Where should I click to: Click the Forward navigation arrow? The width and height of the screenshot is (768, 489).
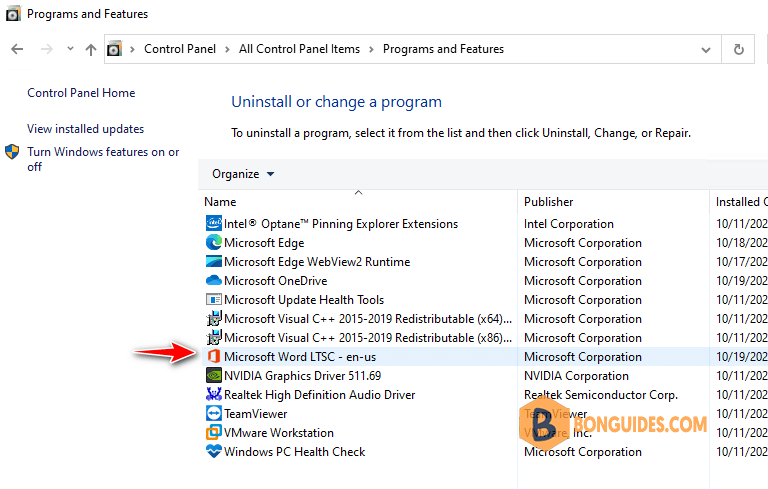(x=47, y=49)
